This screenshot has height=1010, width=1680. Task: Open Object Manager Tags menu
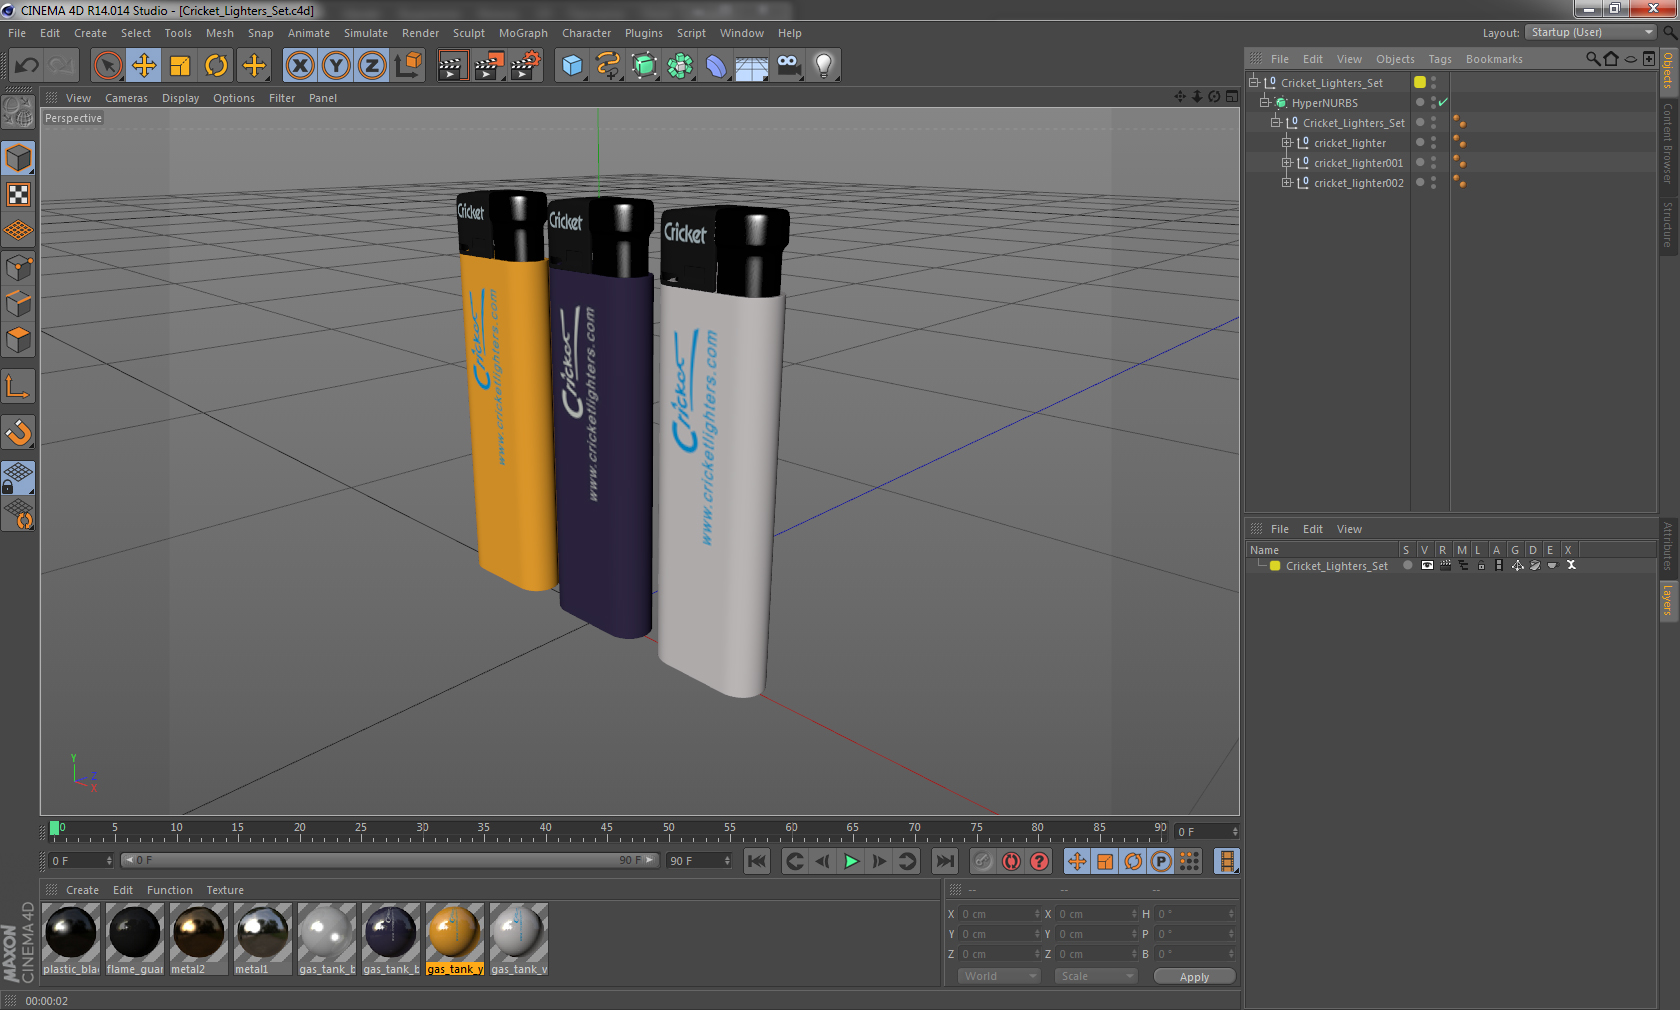coord(1440,59)
